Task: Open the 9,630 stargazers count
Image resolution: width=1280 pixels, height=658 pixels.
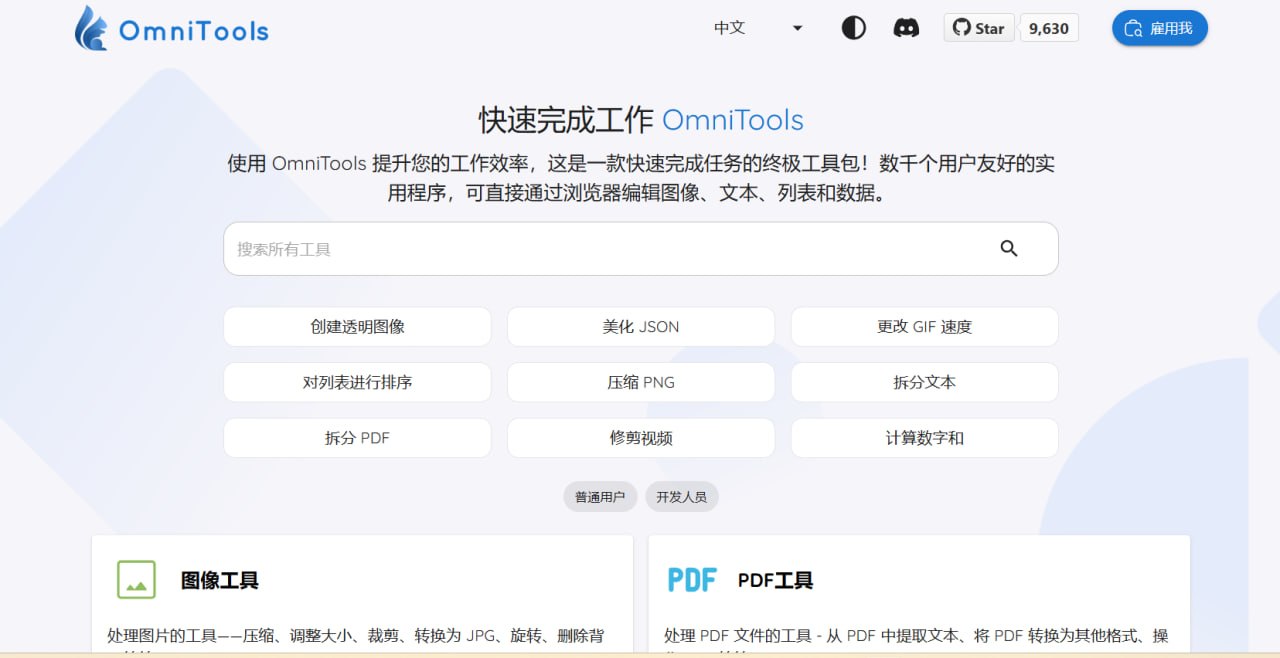Action: pos(1049,28)
